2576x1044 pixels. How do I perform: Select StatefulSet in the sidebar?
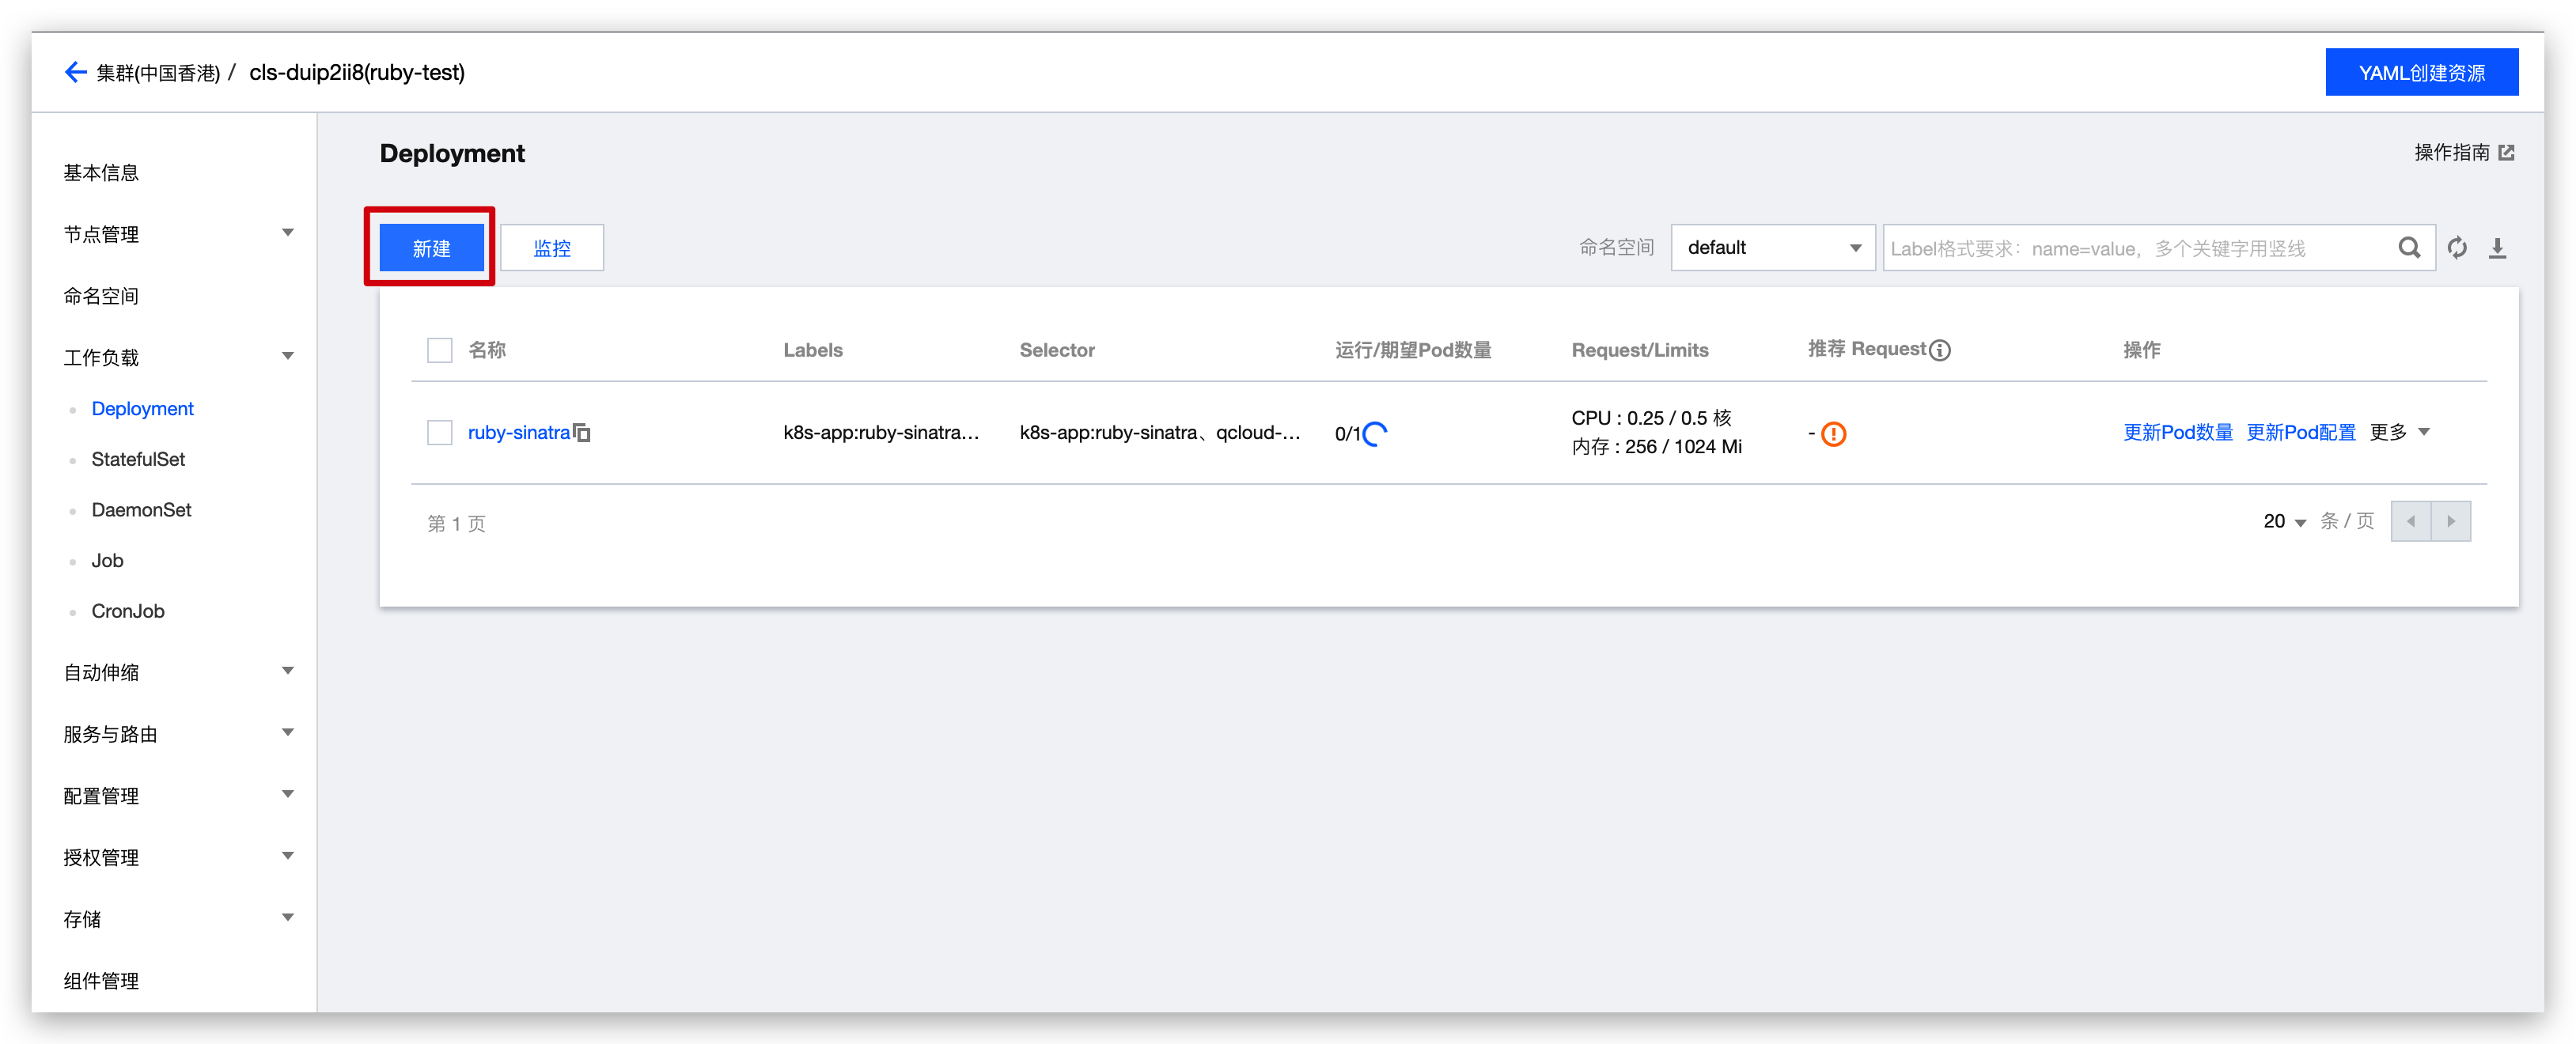[138, 460]
